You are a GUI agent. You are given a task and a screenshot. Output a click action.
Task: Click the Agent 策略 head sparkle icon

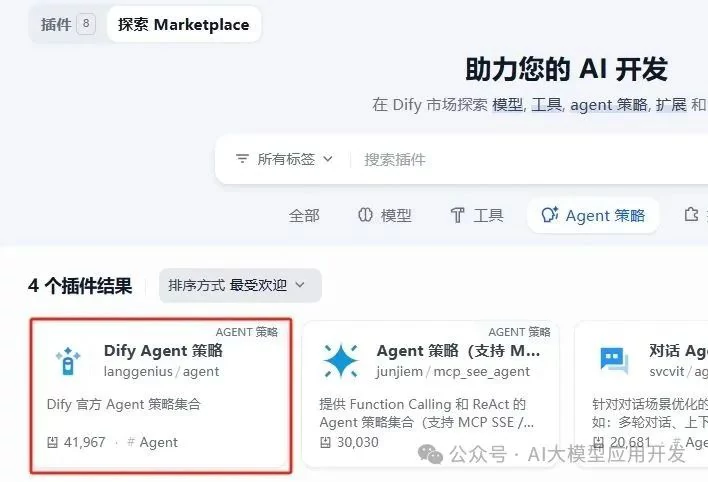pos(550,215)
